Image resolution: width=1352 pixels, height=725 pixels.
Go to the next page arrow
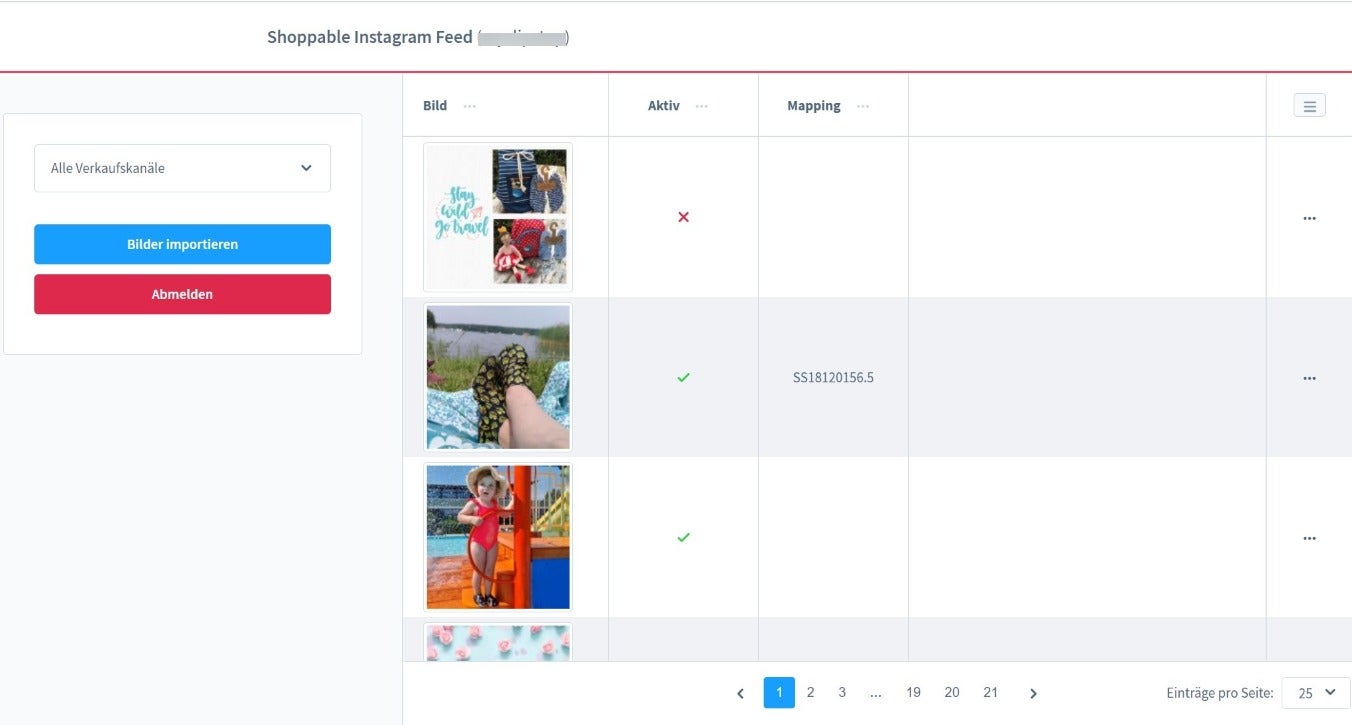coord(1033,693)
